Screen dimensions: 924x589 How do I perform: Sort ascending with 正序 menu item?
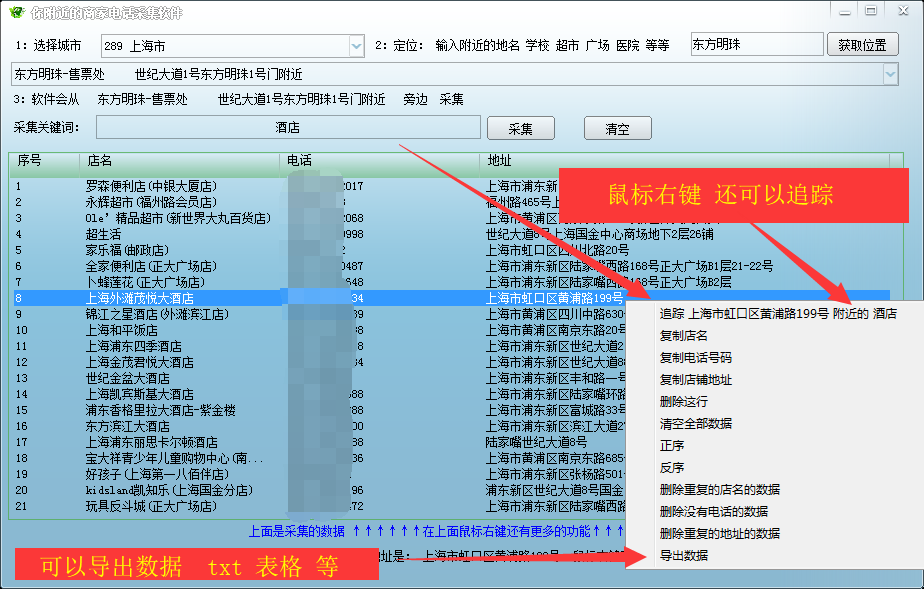coord(672,446)
